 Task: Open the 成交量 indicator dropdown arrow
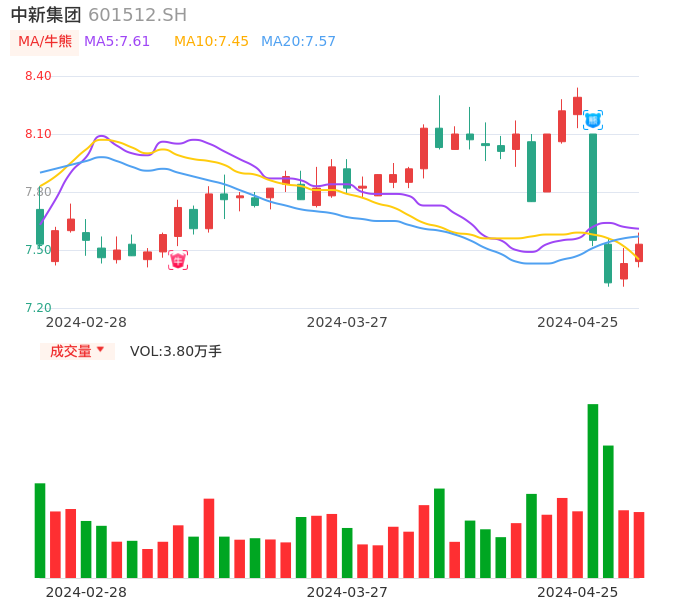point(100,350)
